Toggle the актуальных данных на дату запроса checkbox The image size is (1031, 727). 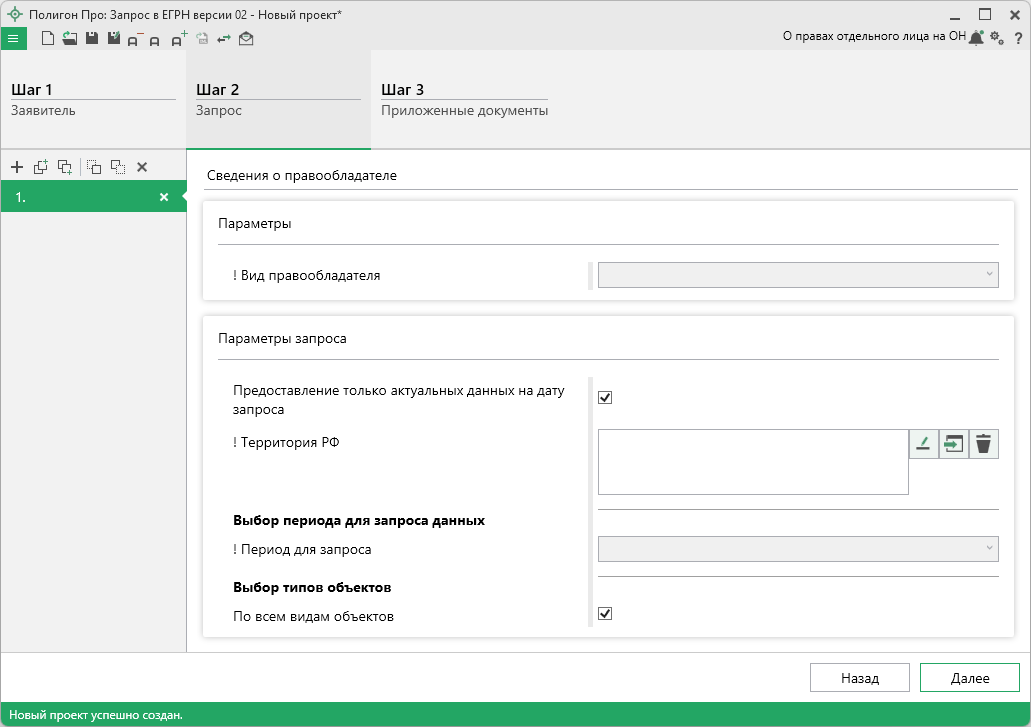click(x=605, y=398)
